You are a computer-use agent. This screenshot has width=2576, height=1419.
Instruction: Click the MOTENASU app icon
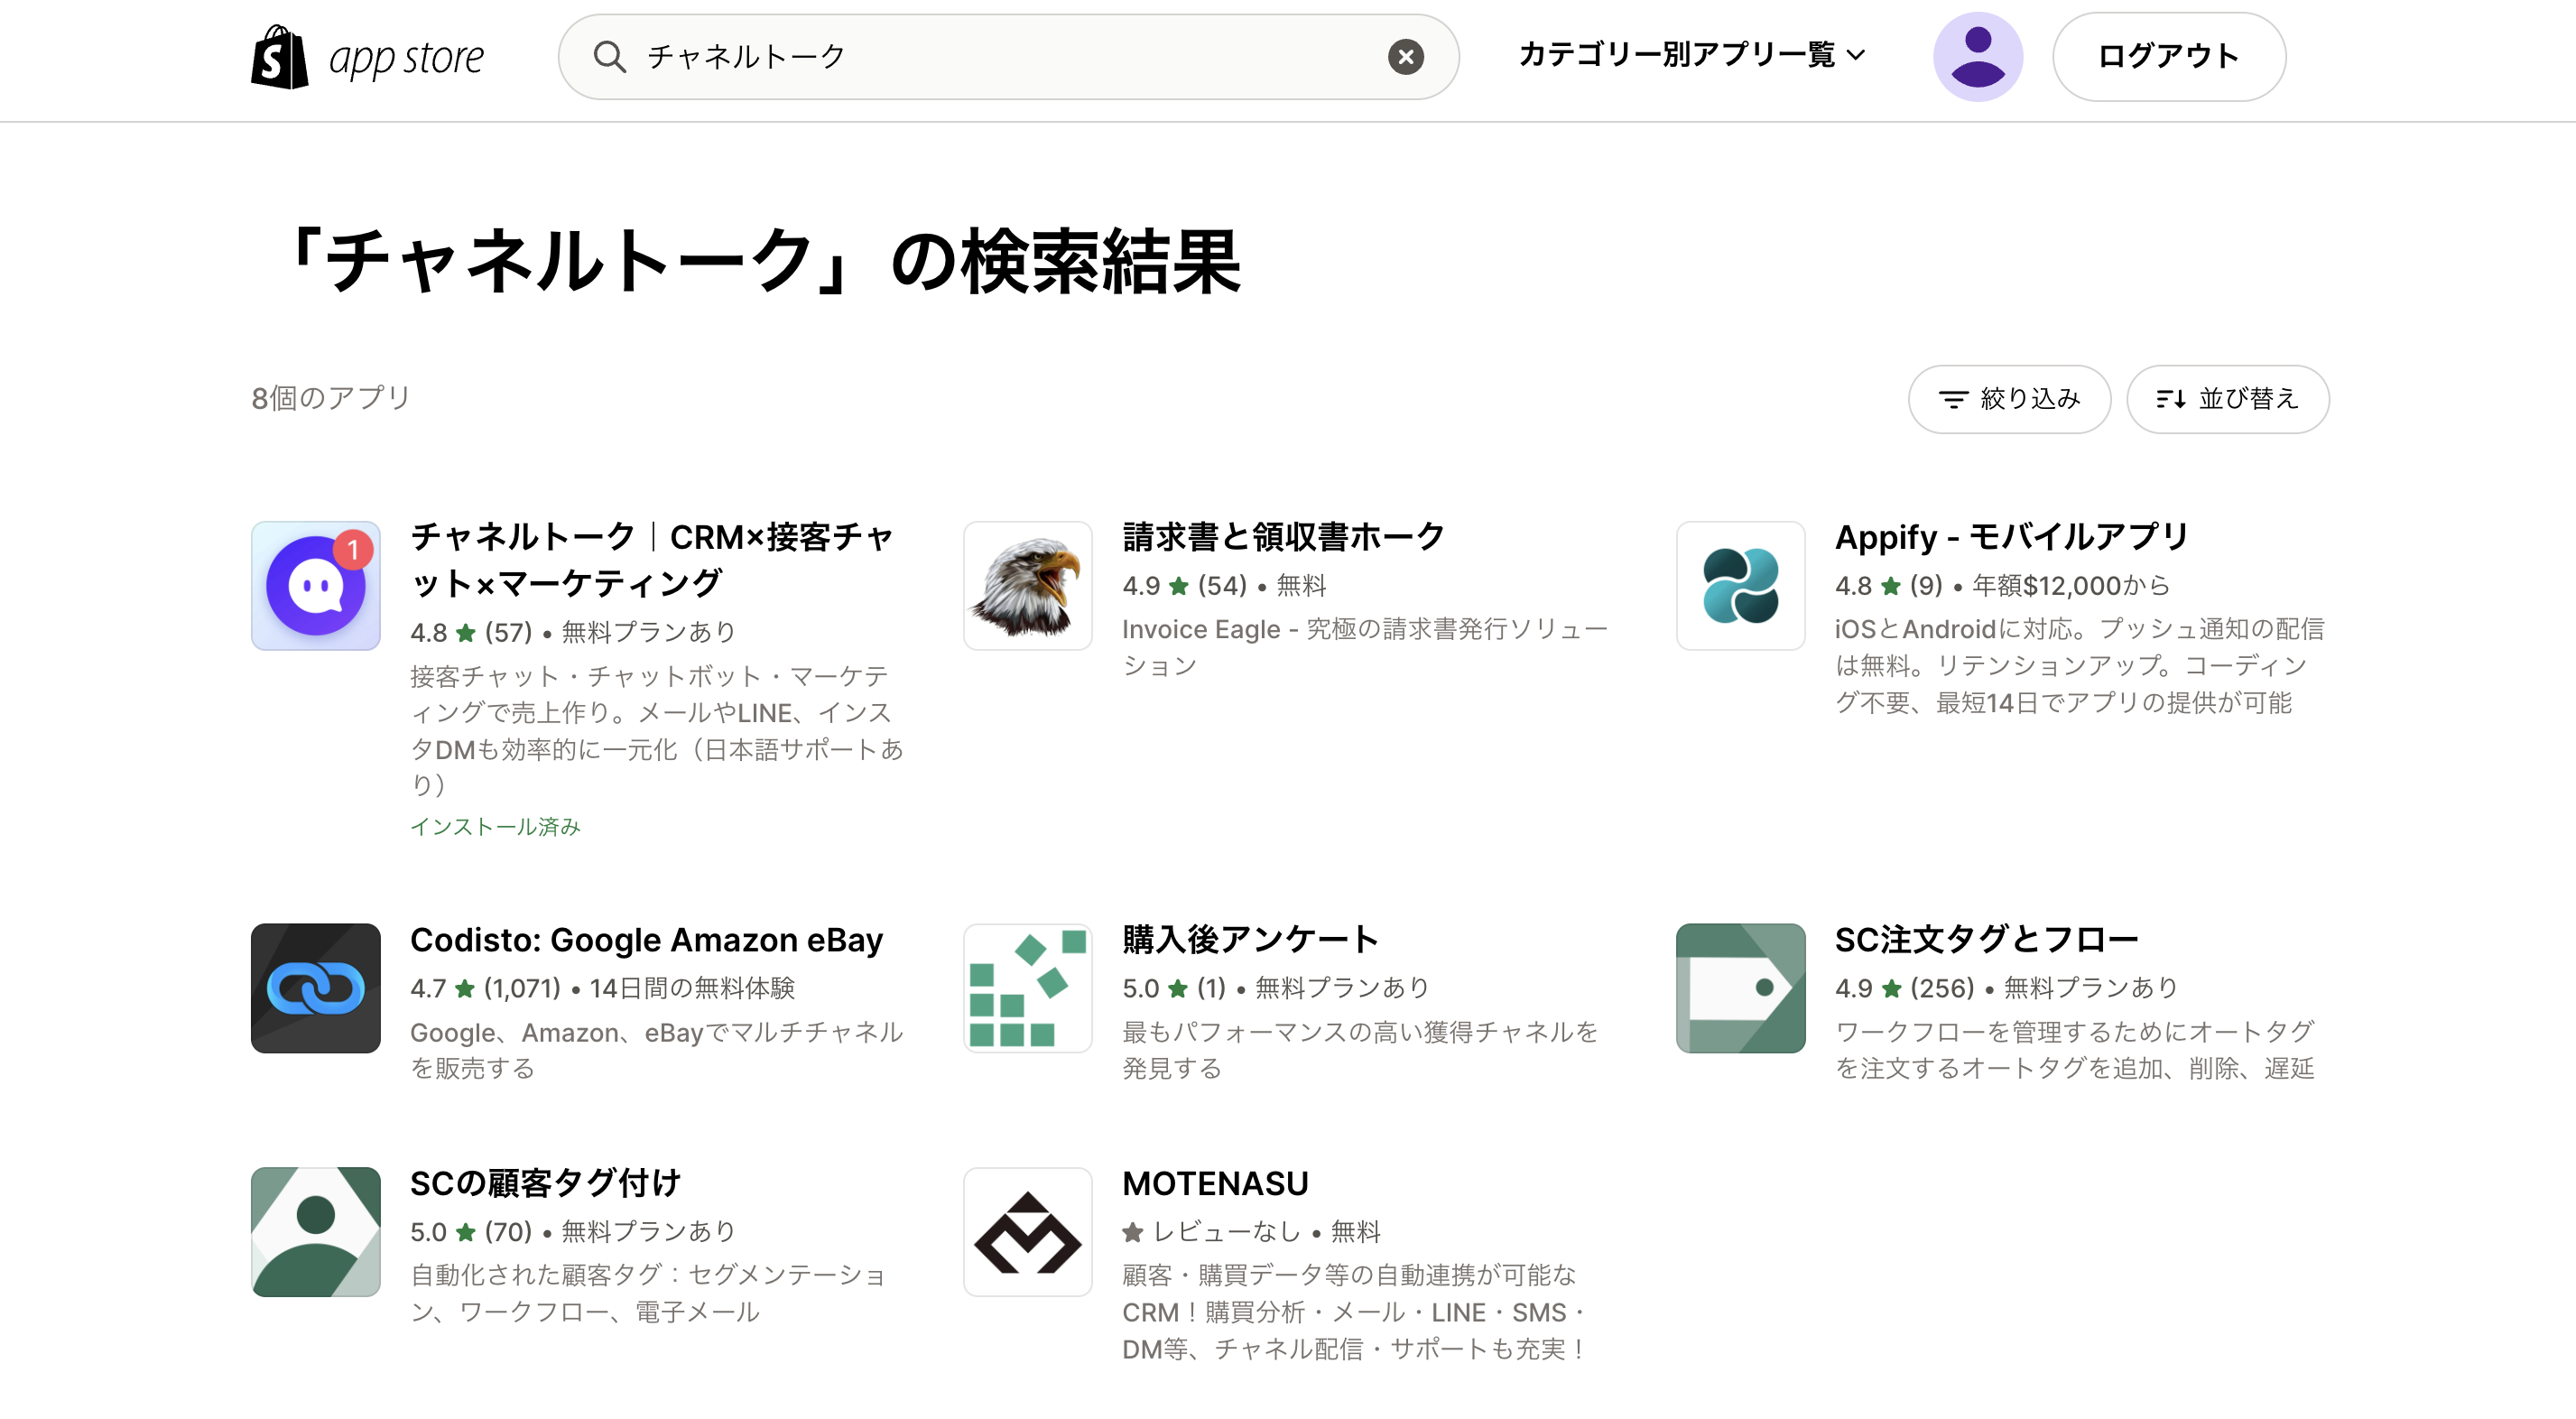[x=1027, y=1232]
